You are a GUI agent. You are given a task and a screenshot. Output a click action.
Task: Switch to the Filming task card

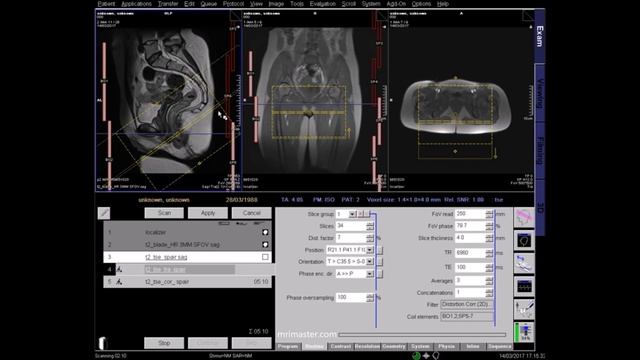(x=540, y=151)
